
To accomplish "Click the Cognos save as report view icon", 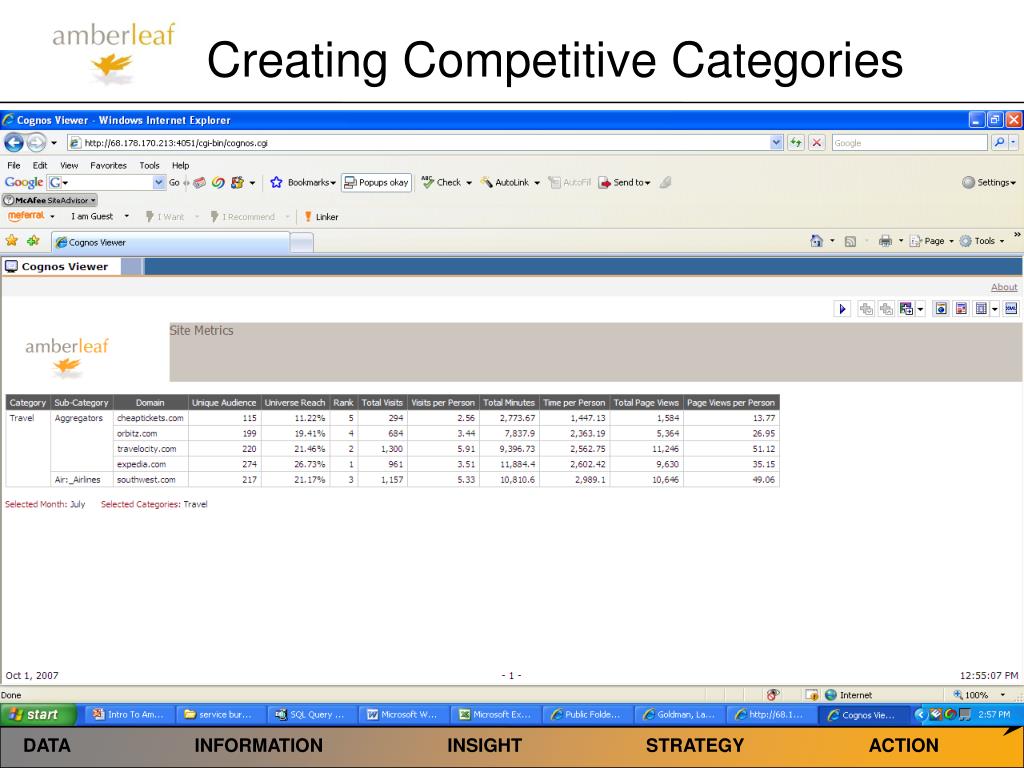I will 886,309.
